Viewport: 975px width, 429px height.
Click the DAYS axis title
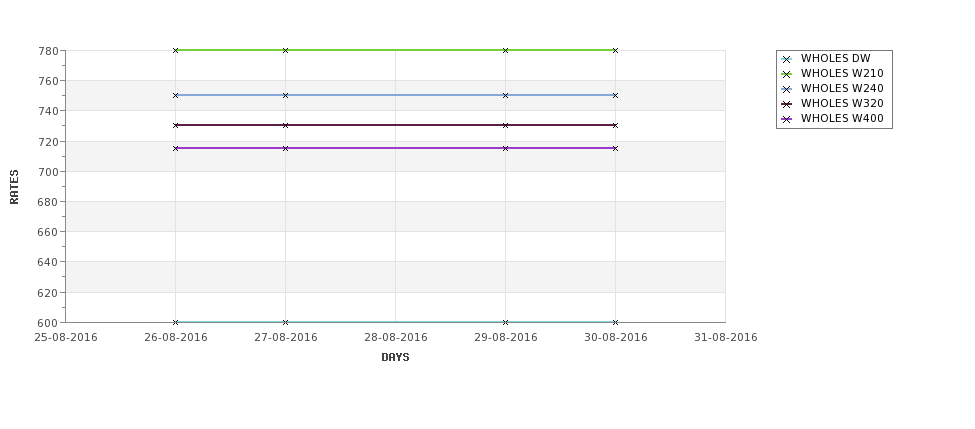tap(395, 358)
